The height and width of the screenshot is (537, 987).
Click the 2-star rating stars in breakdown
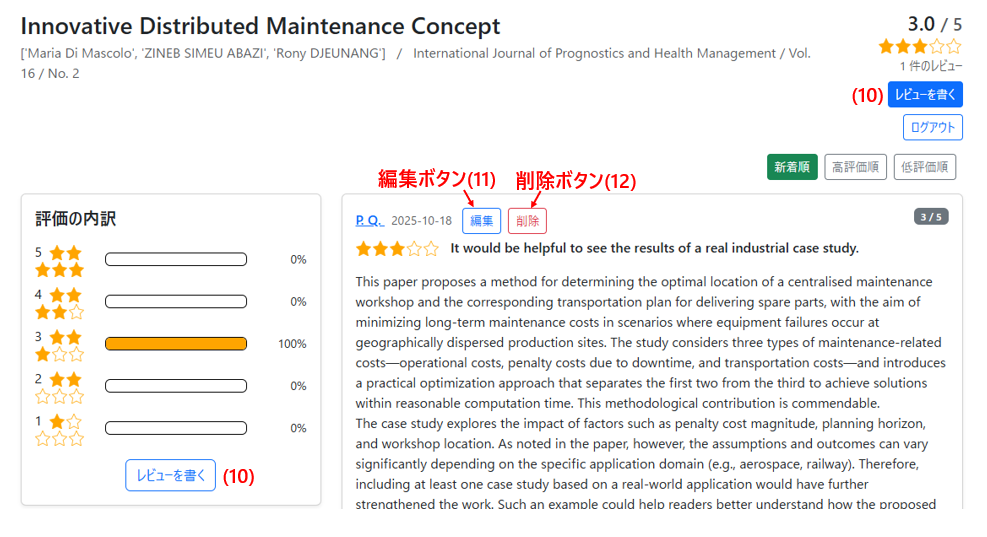pyautogui.click(x=60, y=387)
